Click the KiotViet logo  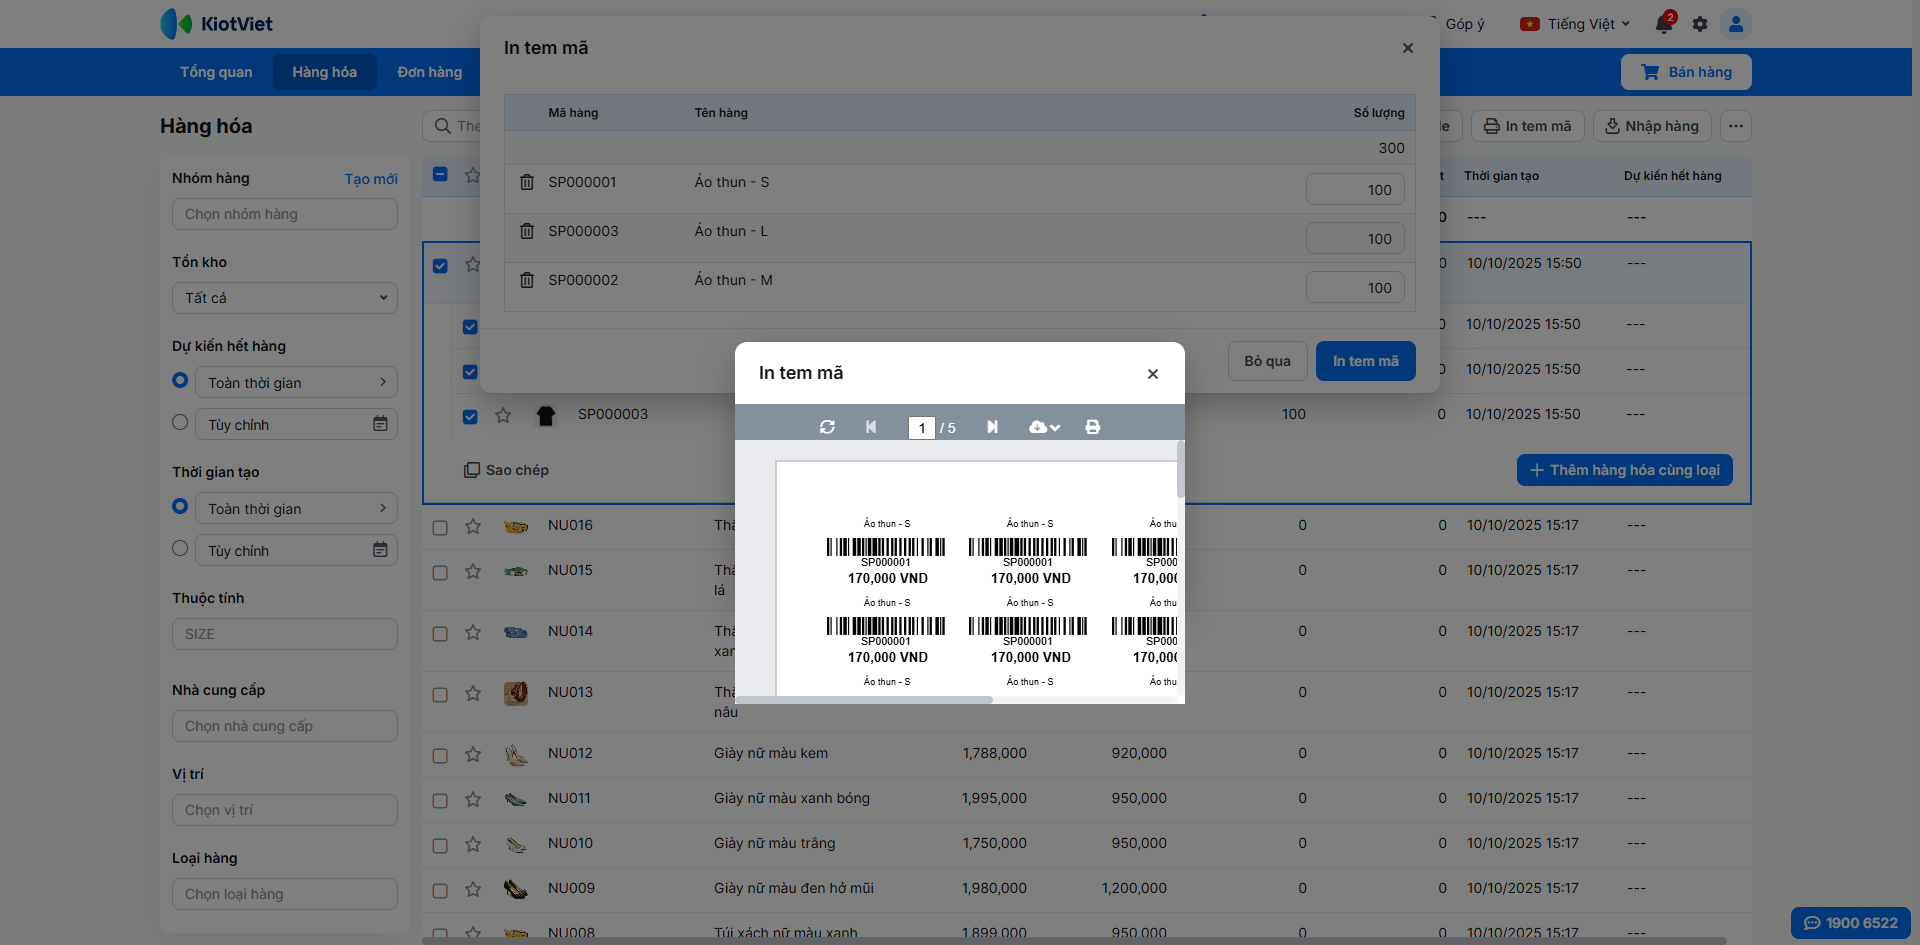217,24
